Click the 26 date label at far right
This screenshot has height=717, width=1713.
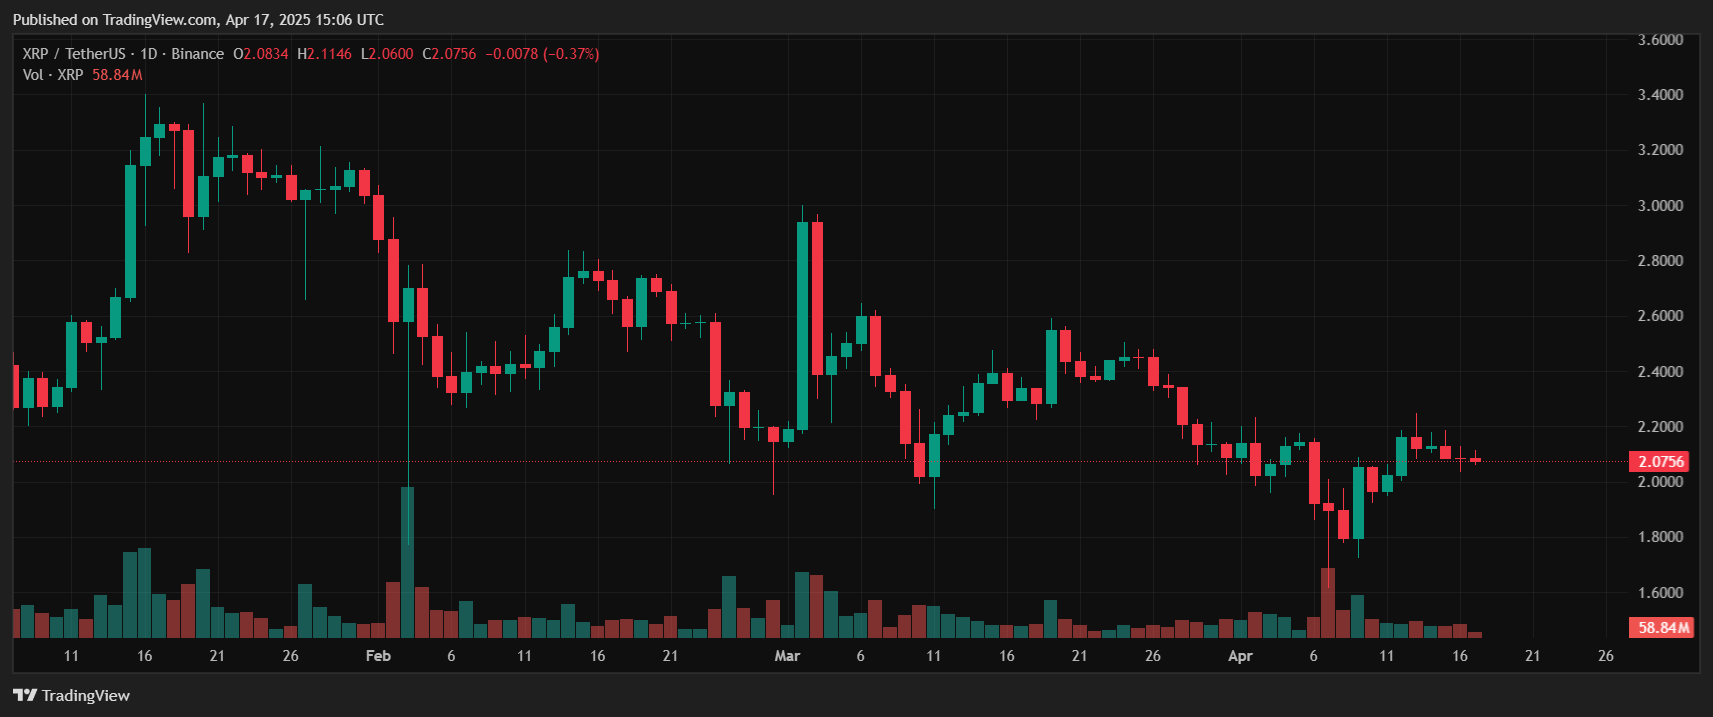tap(1606, 656)
